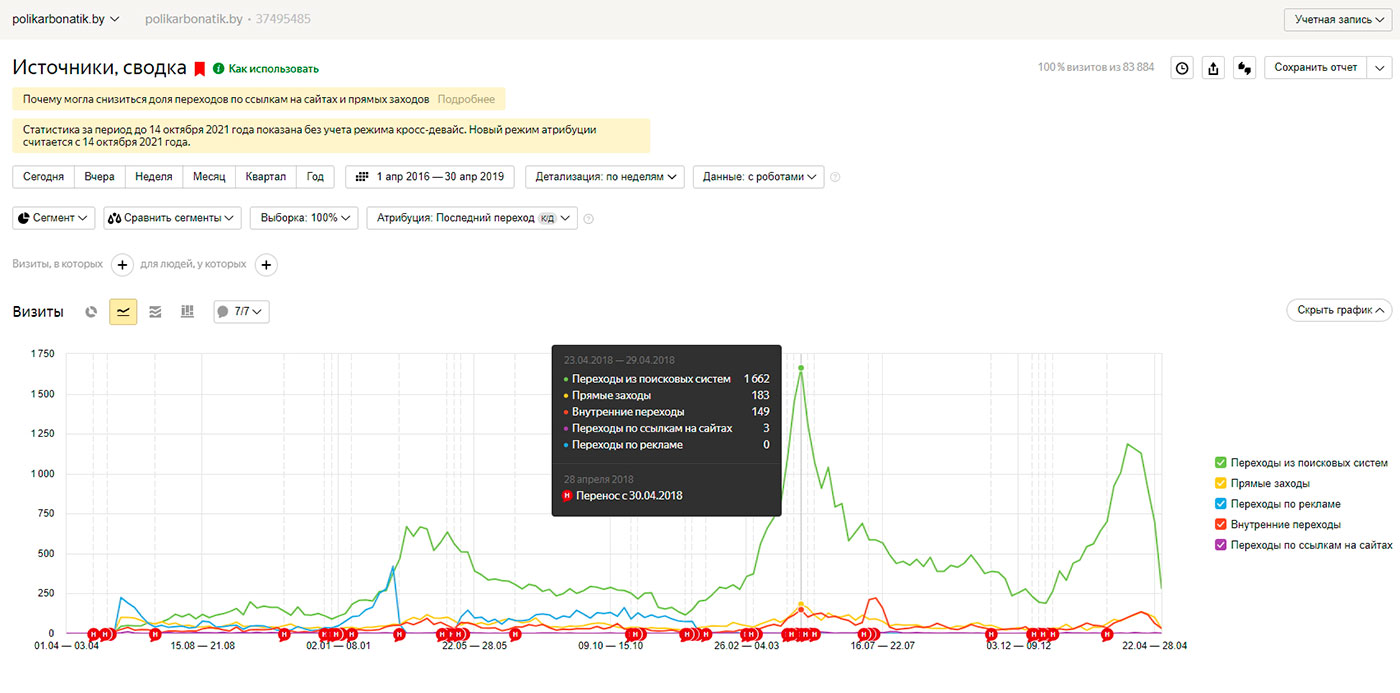
Task: Click the green info icon before Как использовать
Action: click(218, 69)
